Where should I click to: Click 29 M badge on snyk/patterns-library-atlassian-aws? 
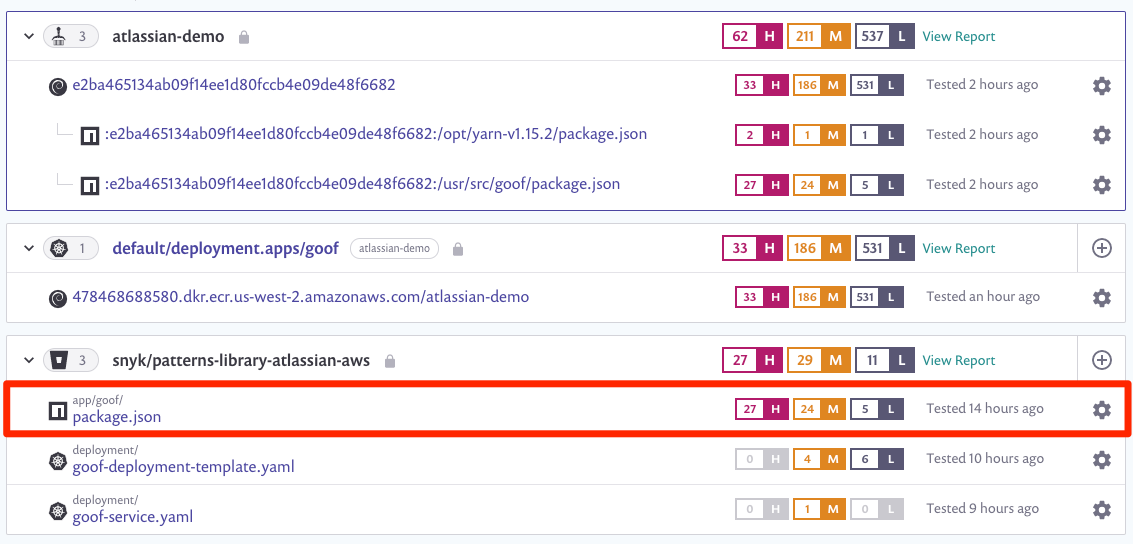pos(819,360)
